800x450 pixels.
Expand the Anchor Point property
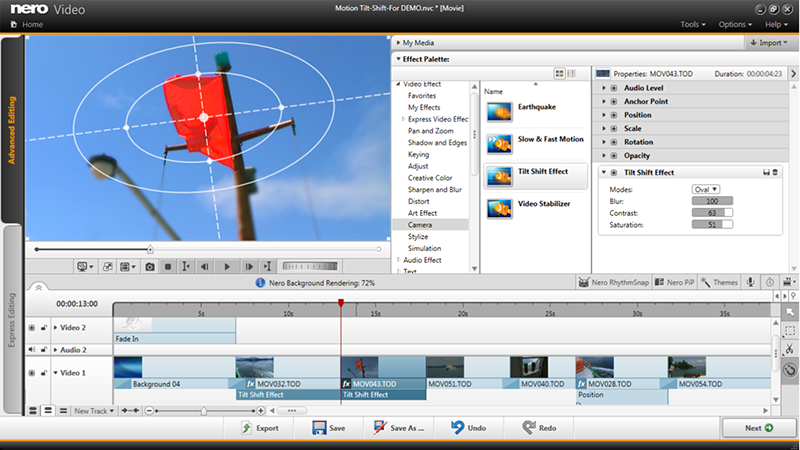click(x=604, y=102)
